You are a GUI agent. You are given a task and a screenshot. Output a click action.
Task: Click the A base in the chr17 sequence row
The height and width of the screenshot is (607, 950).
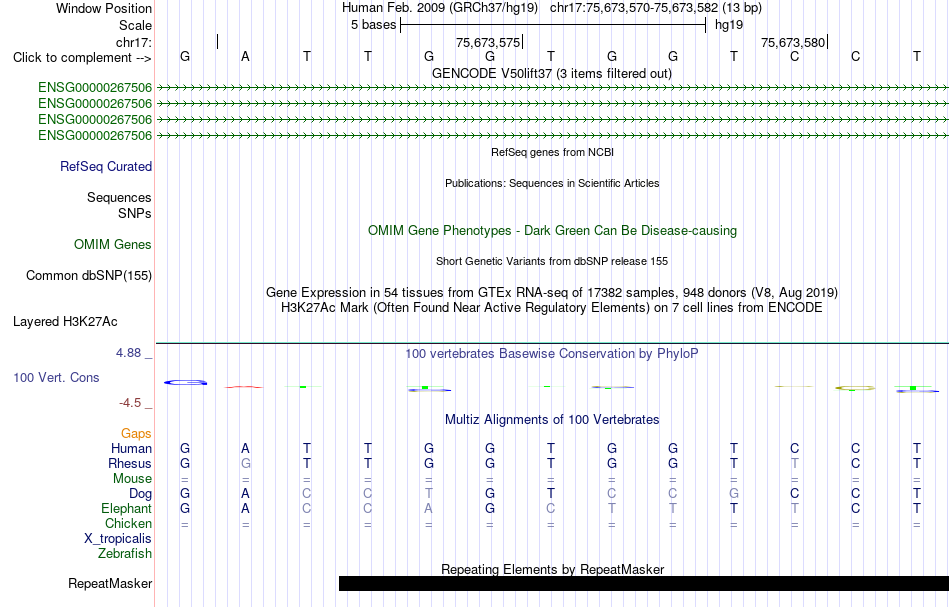click(x=245, y=57)
